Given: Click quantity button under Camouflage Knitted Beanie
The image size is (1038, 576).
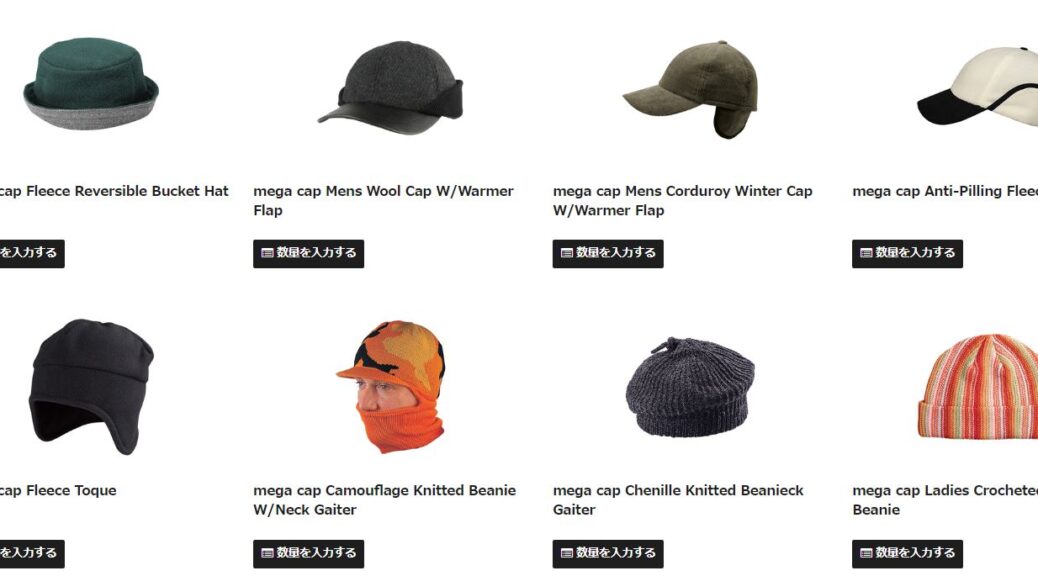Looking at the screenshot, I should pos(308,553).
